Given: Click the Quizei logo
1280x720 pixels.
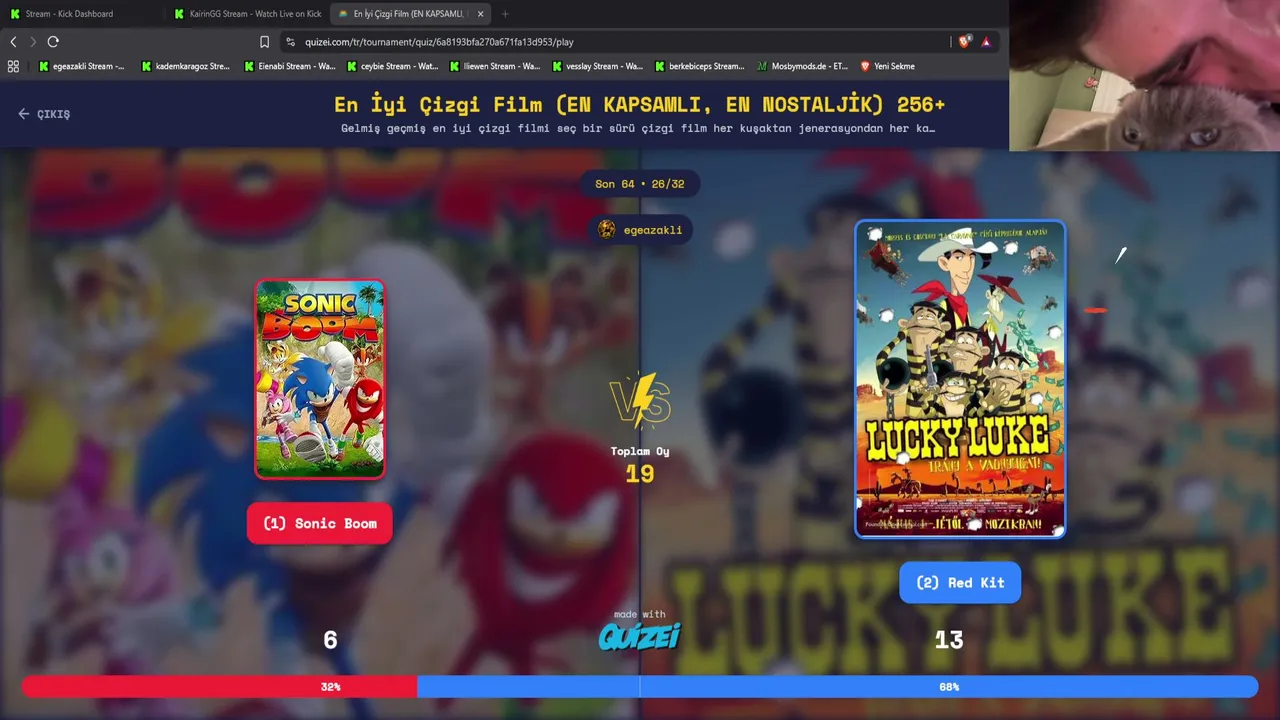Looking at the screenshot, I should pyautogui.click(x=640, y=636).
